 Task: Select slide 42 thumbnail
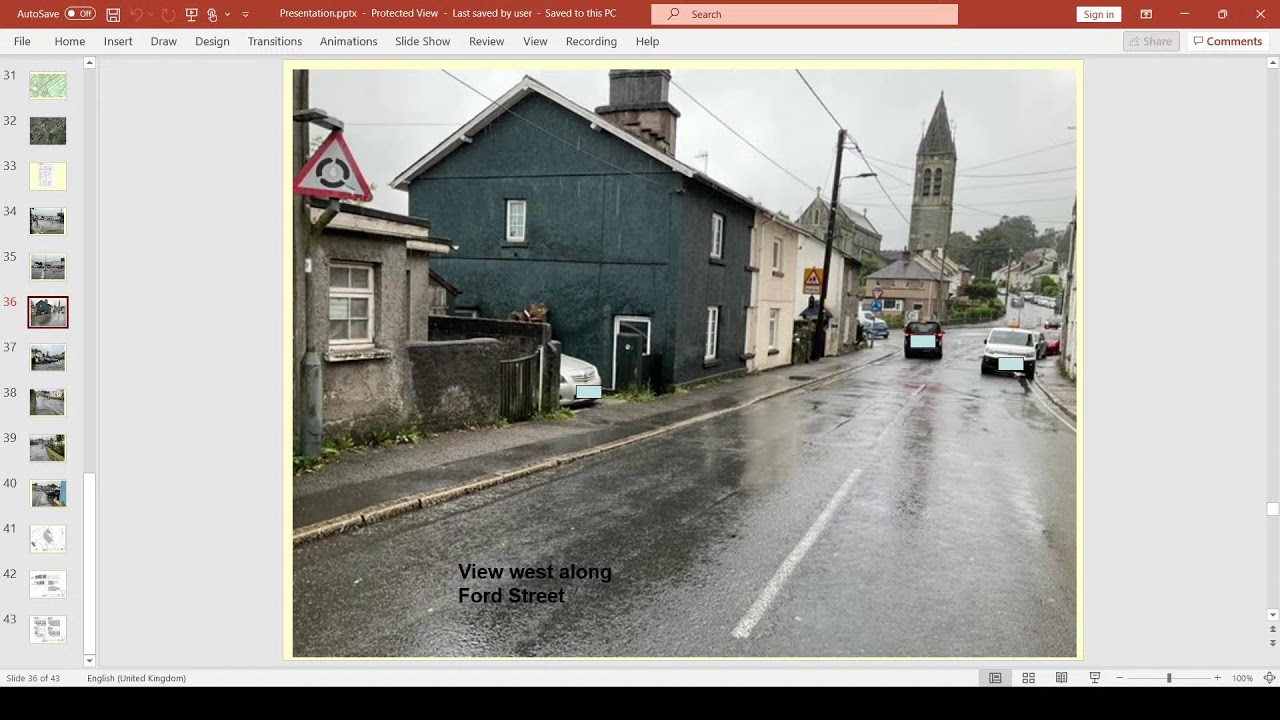tap(48, 584)
